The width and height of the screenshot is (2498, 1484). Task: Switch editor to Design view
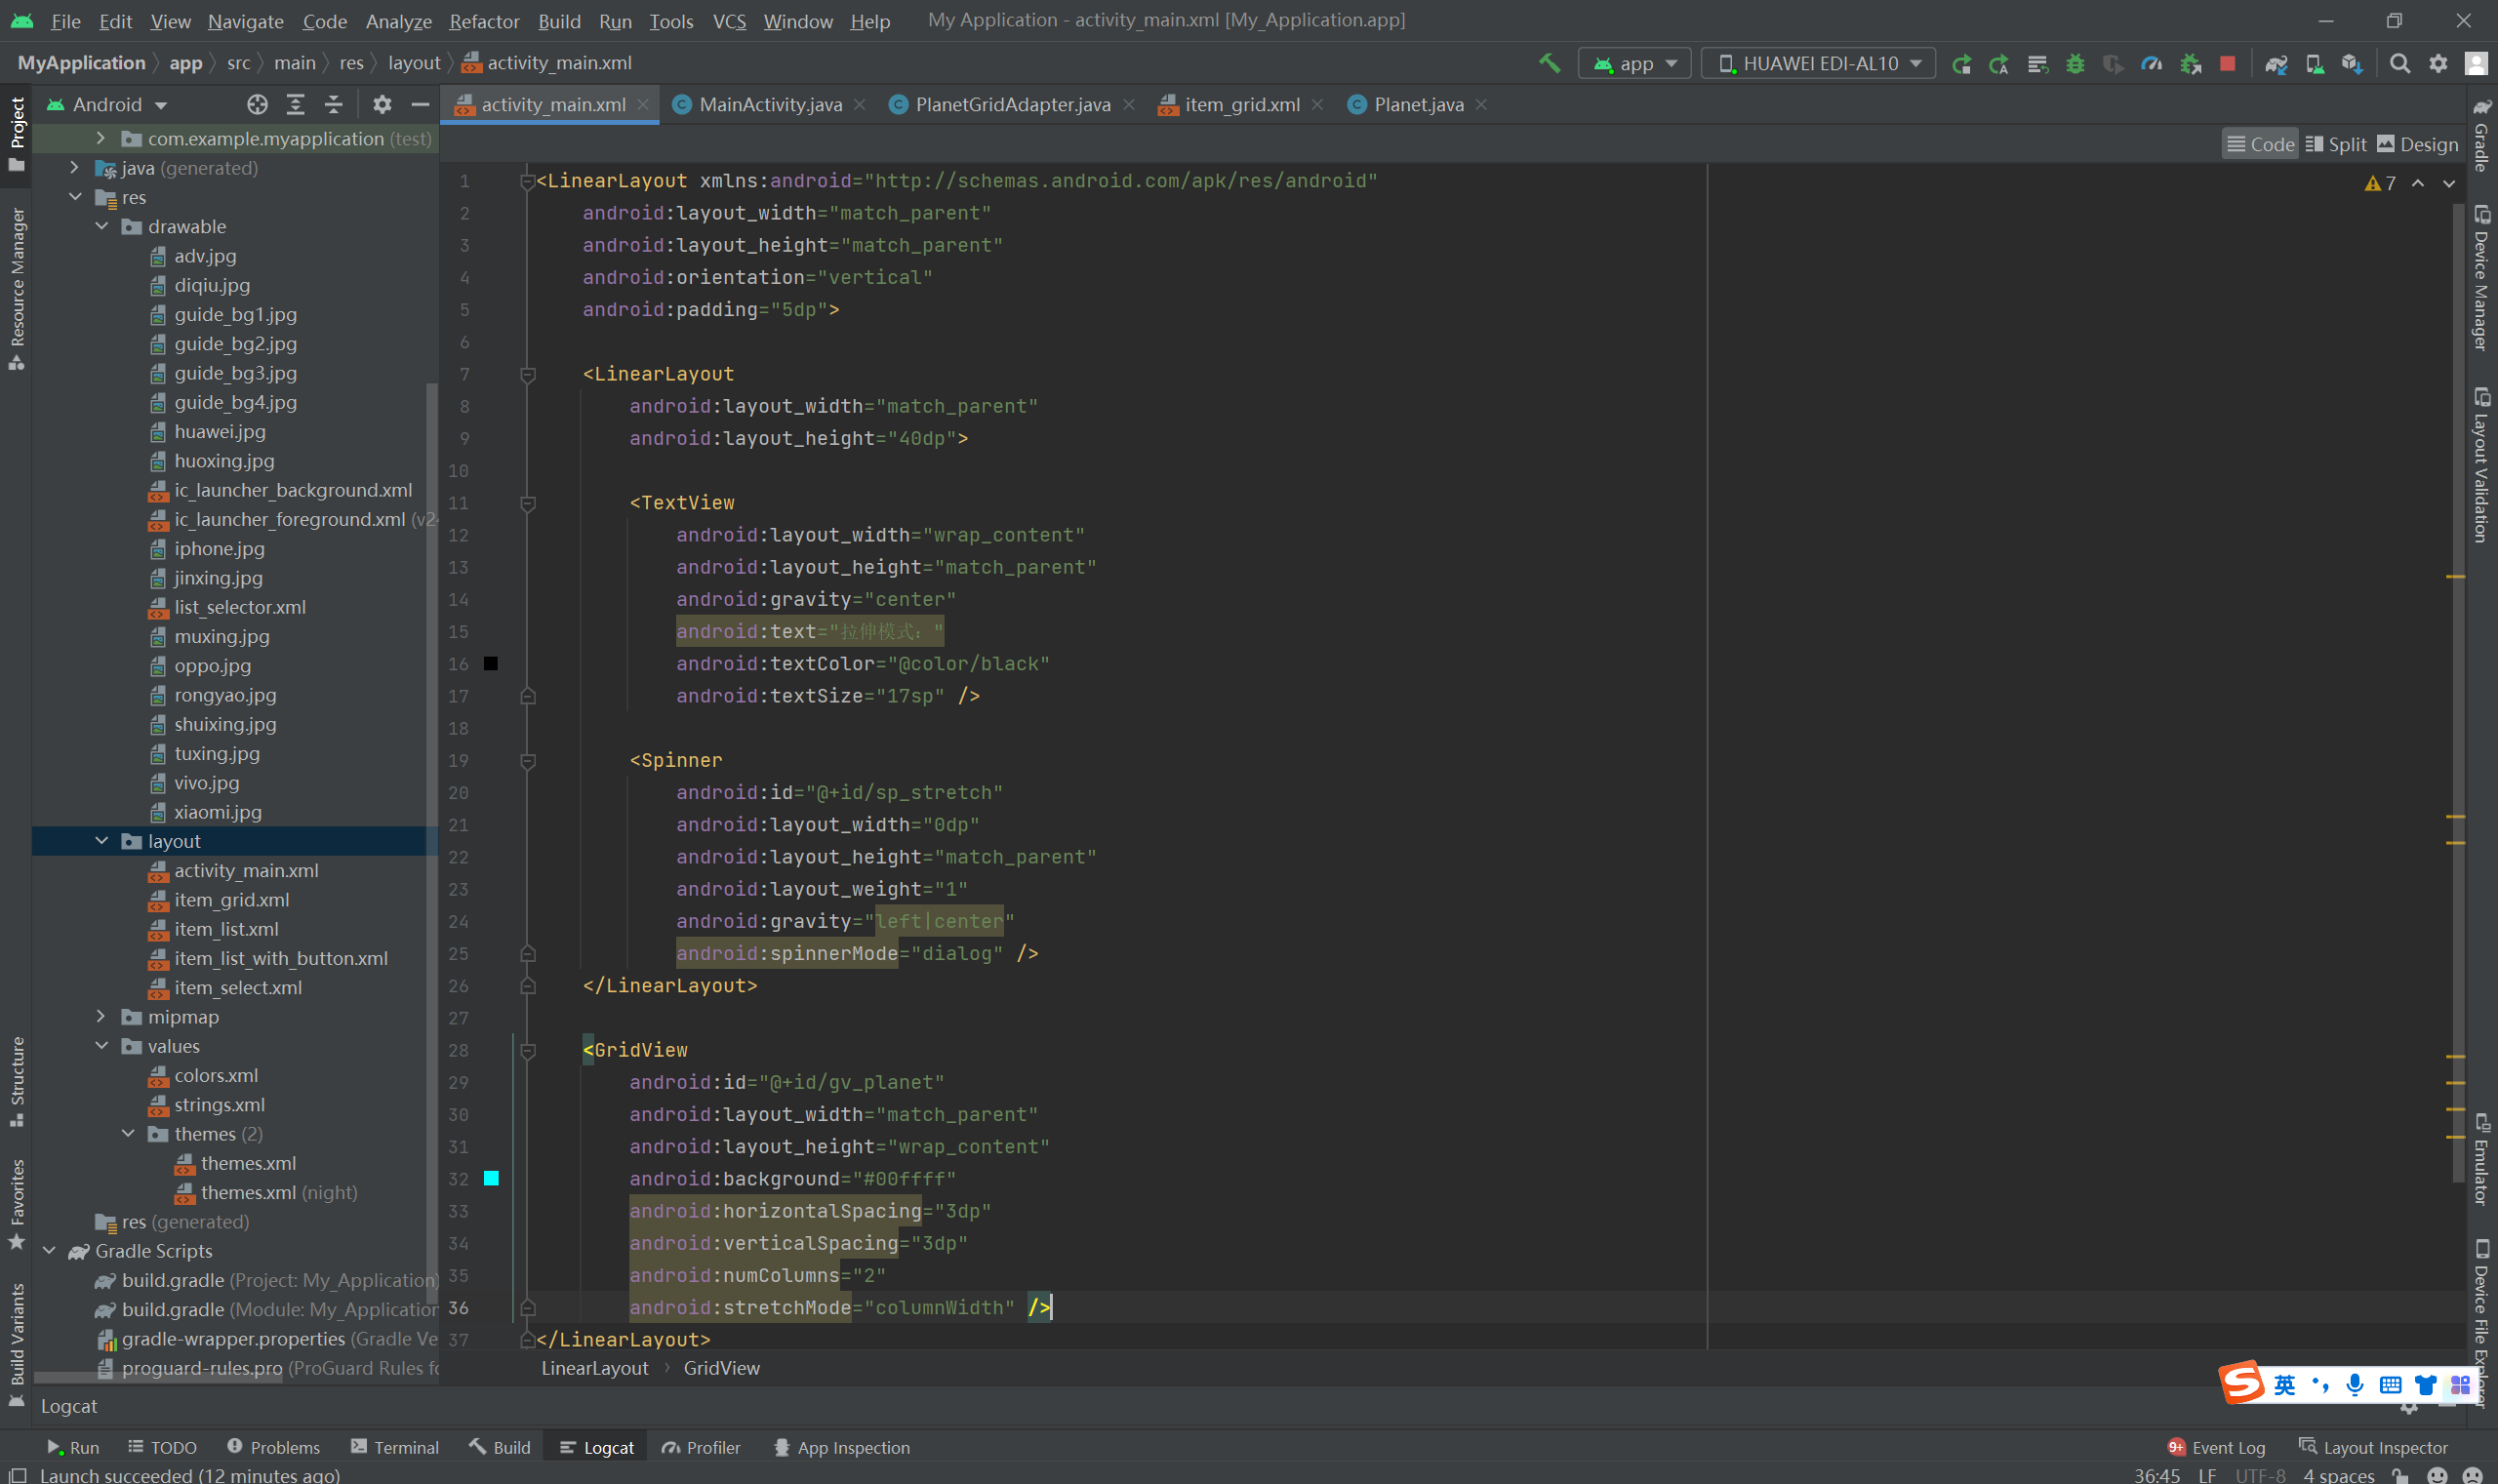[x=2417, y=144]
